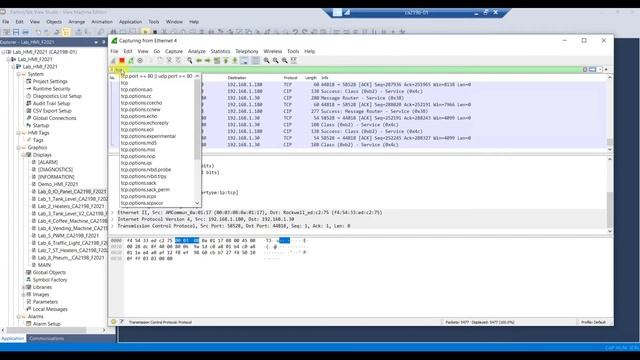
Task: Toggle auto-scroll during live capture
Action: (x=244, y=60)
